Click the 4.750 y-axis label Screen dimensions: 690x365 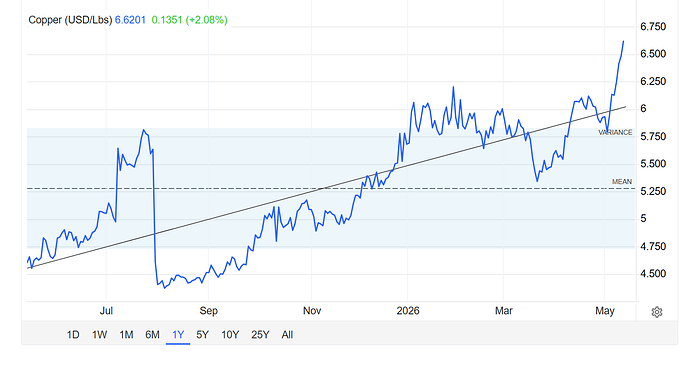click(x=653, y=247)
